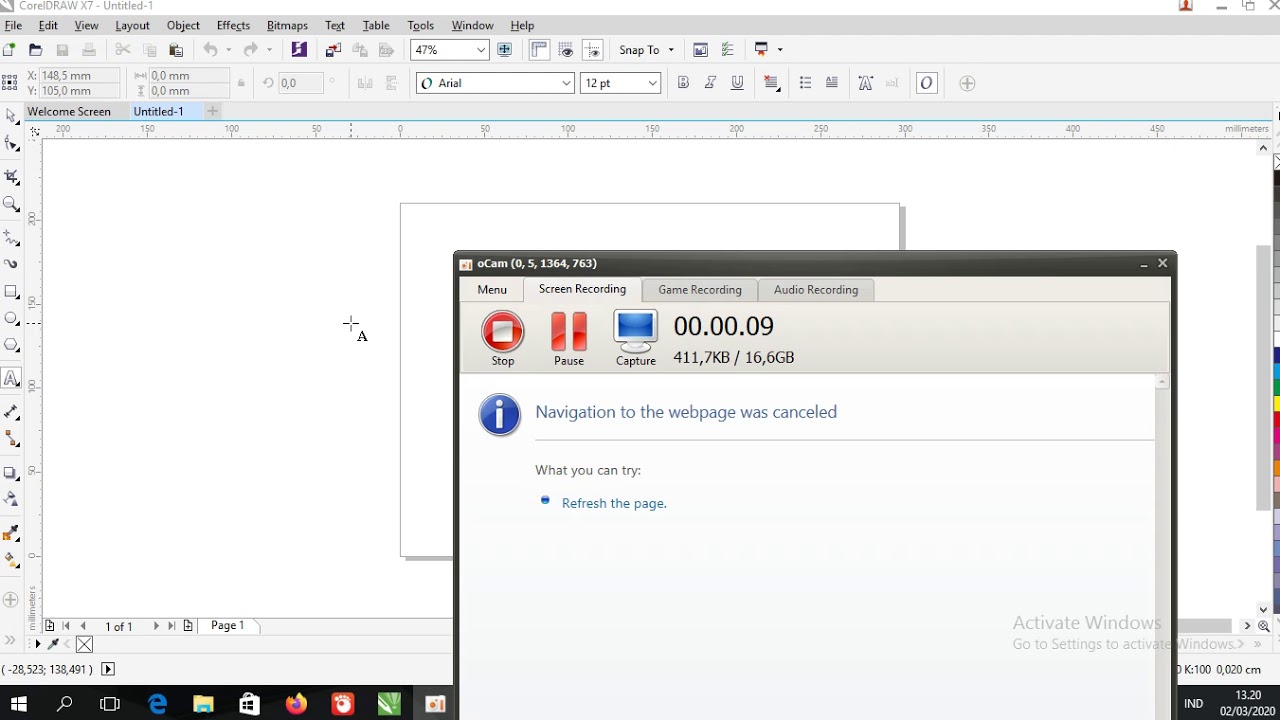Click Quick customize plus on property bar
Viewport: 1280px width, 720px height.
click(x=967, y=83)
